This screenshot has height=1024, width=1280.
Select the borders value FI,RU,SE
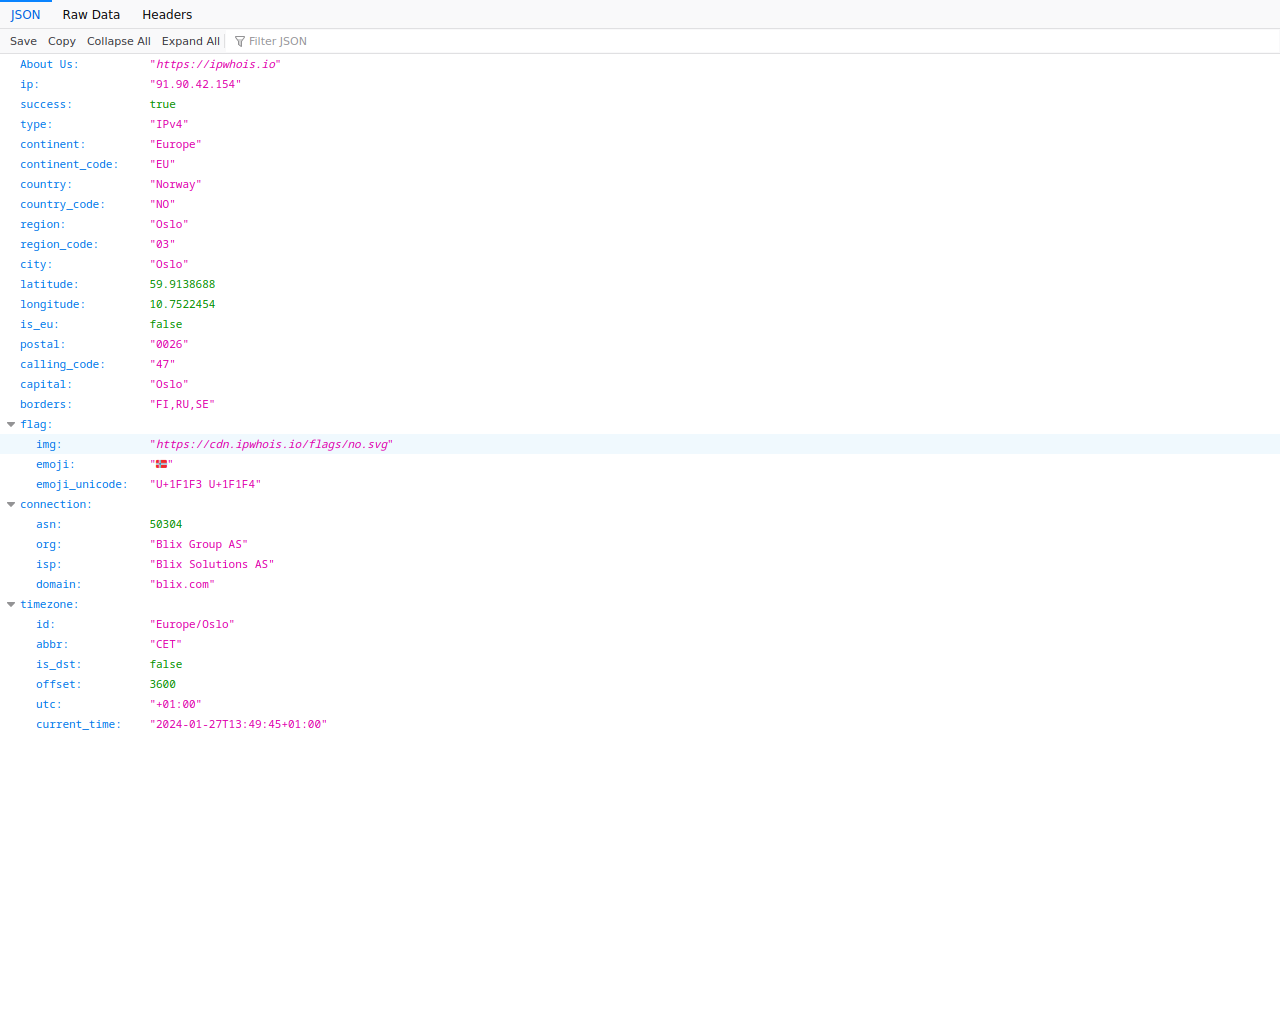click(183, 404)
